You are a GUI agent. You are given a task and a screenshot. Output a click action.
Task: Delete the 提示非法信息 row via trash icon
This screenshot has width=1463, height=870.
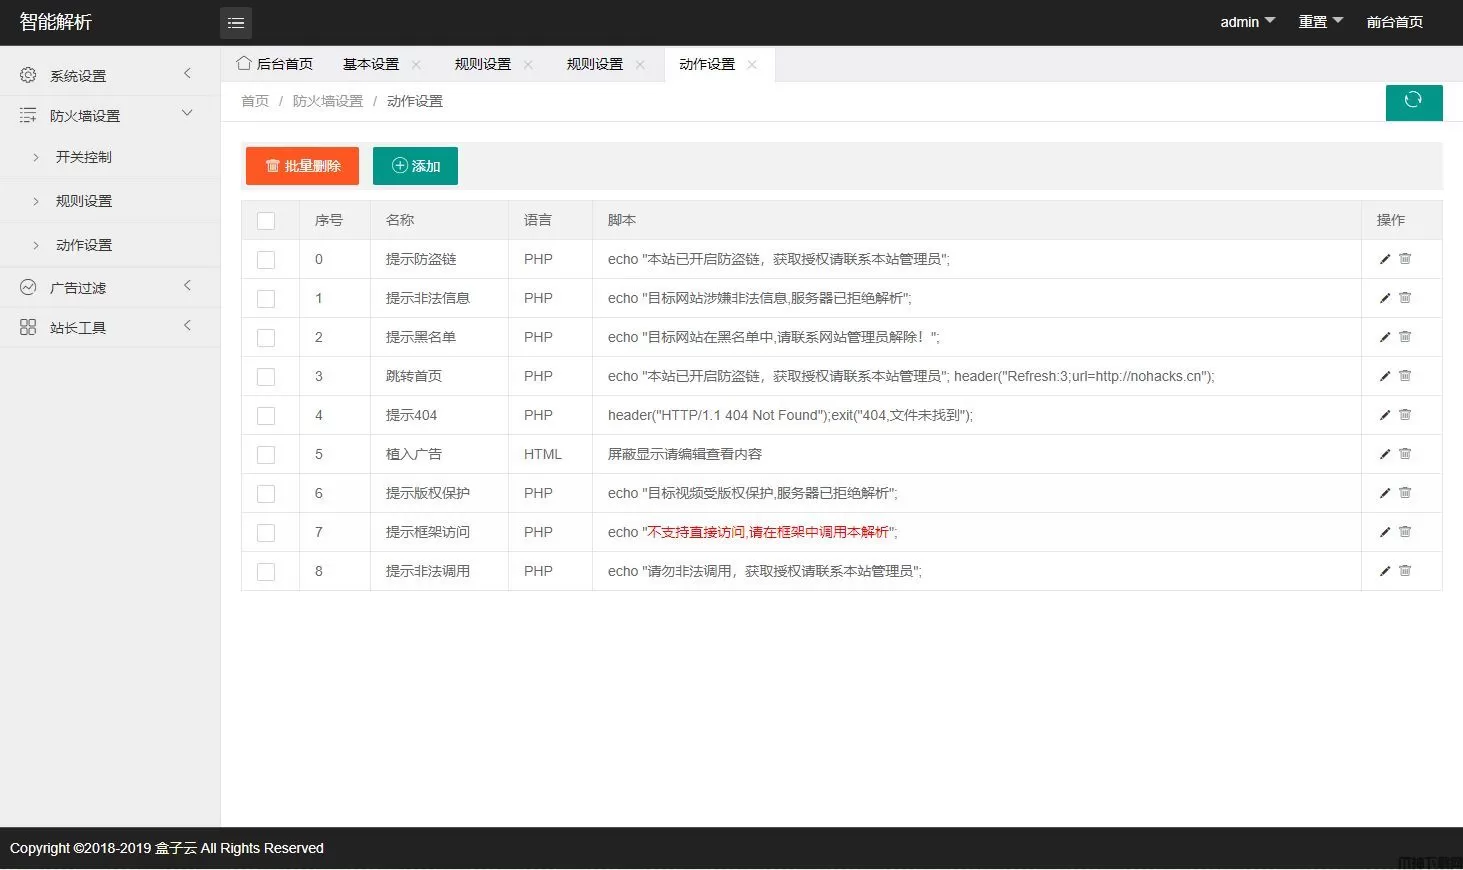pyautogui.click(x=1405, y=298)
